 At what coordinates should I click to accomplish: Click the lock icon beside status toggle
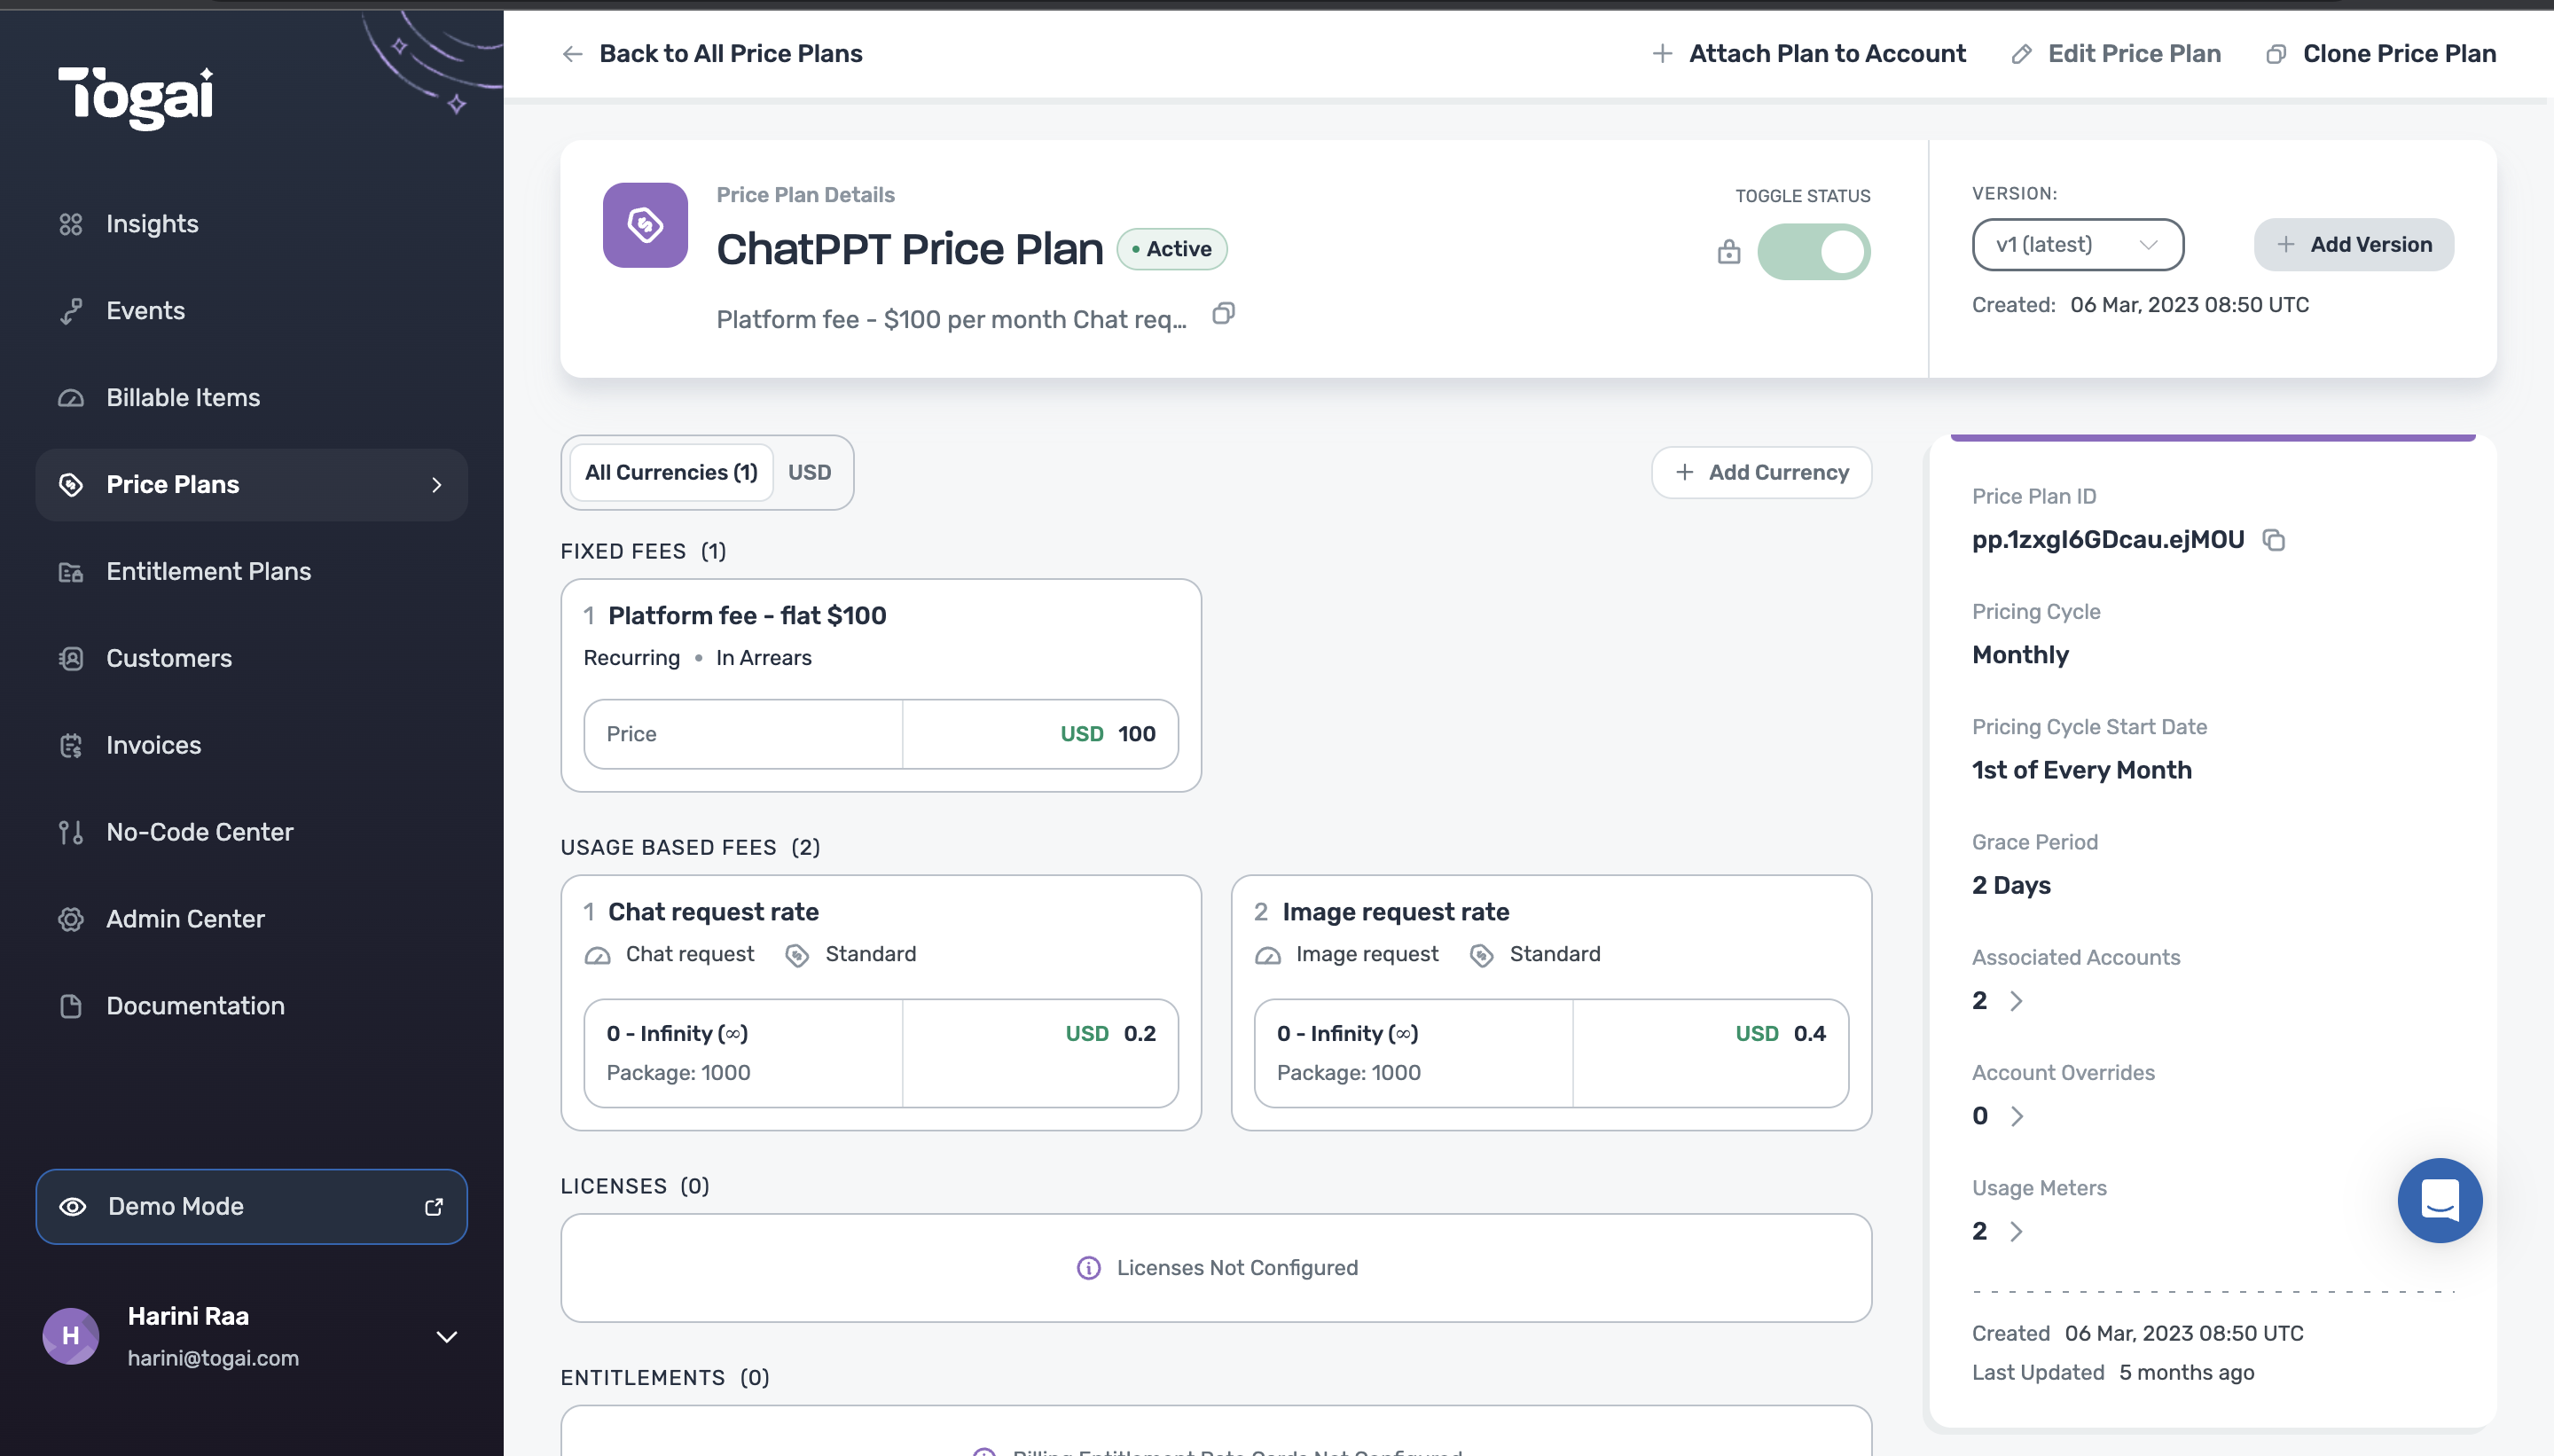point(1729,252)
